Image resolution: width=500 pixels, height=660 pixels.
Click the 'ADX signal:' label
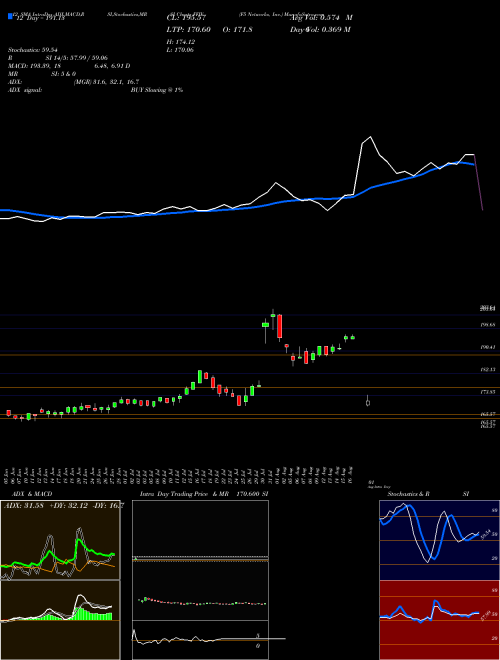(25, 90)
